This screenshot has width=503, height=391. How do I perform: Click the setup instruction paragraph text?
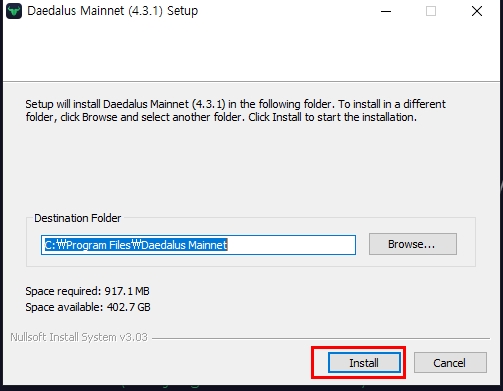235,111
